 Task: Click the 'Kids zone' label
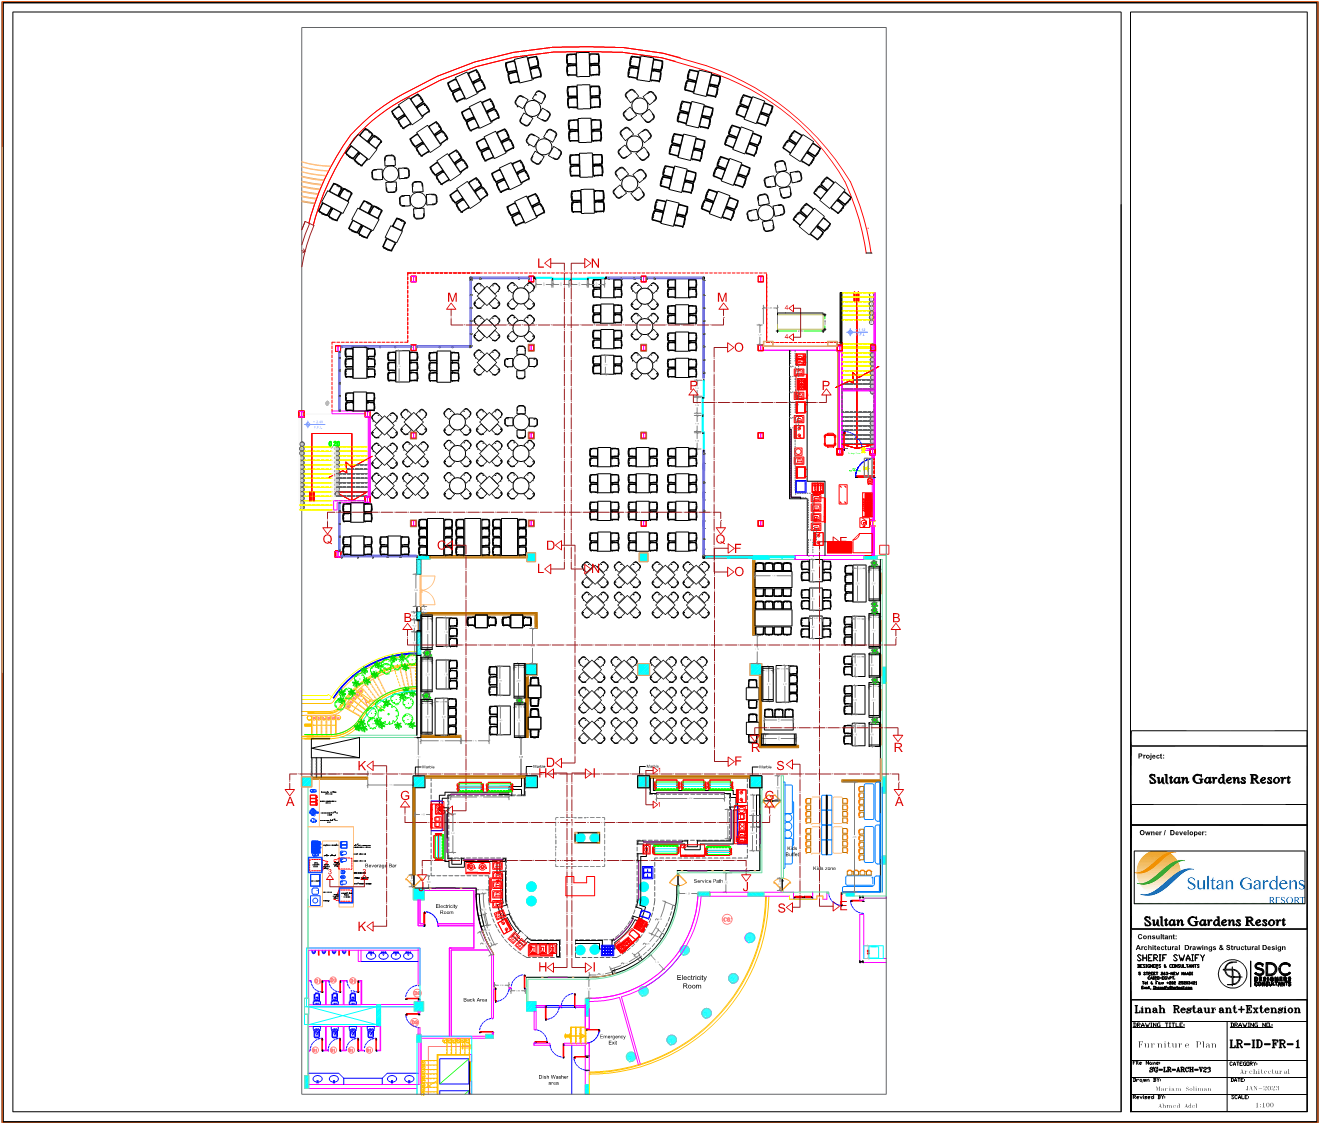pos(824,869)
